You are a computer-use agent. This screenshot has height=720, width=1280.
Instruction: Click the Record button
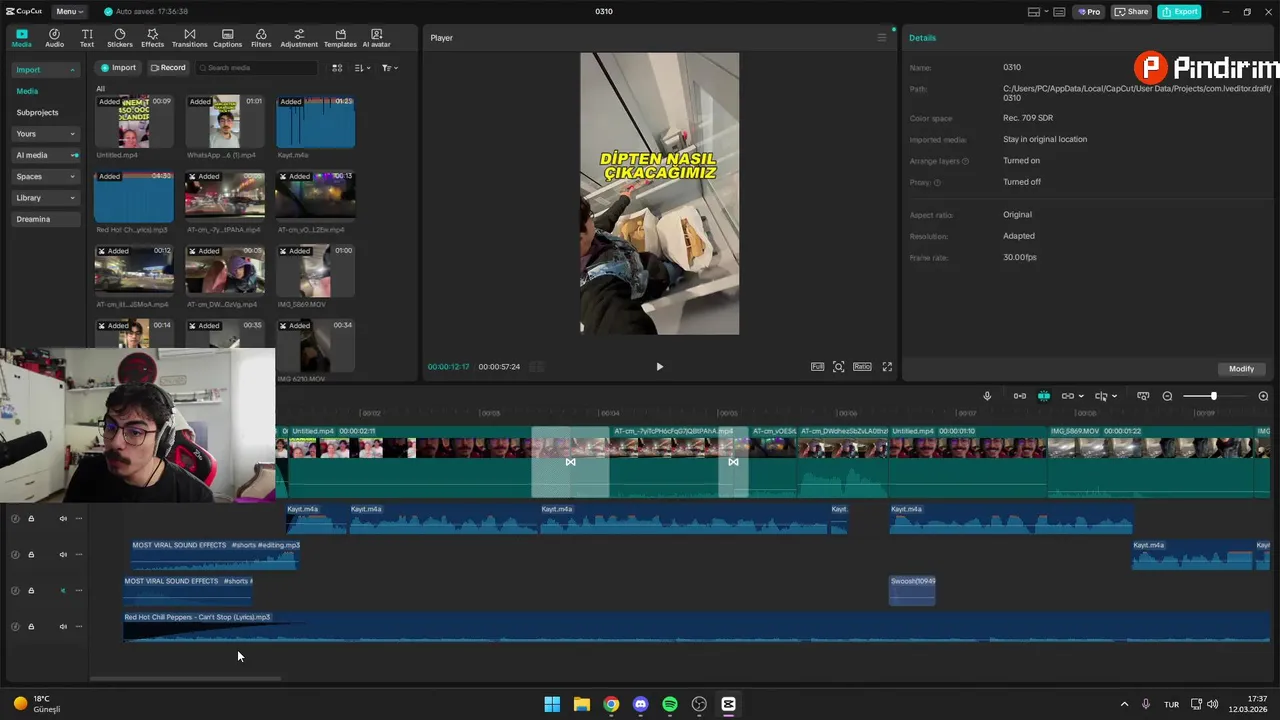click(x=168, y=68)
